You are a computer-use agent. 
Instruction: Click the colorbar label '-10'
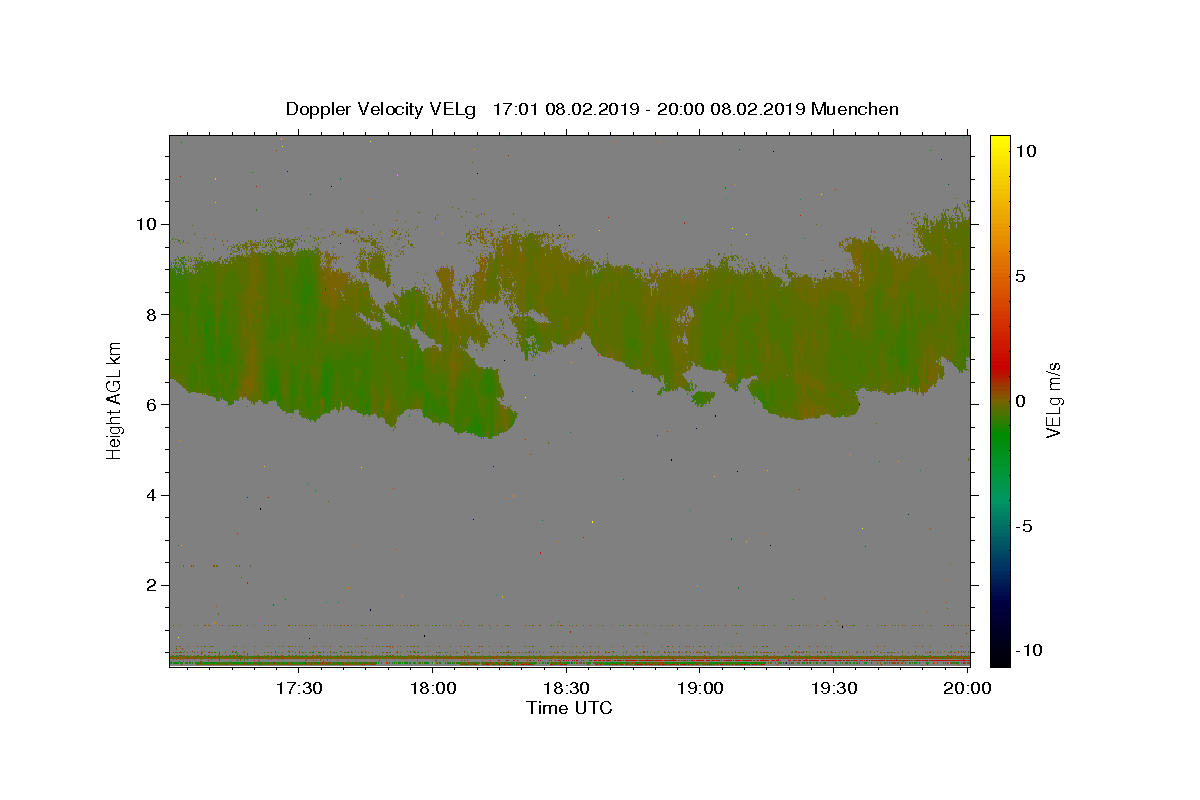(1028, 650)
